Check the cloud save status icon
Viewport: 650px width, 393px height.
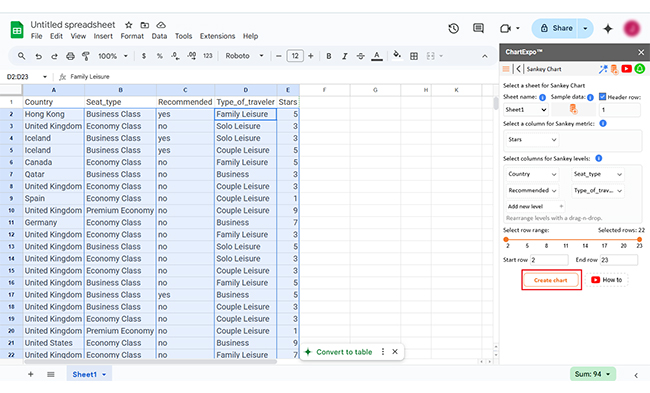click(161, 25)
